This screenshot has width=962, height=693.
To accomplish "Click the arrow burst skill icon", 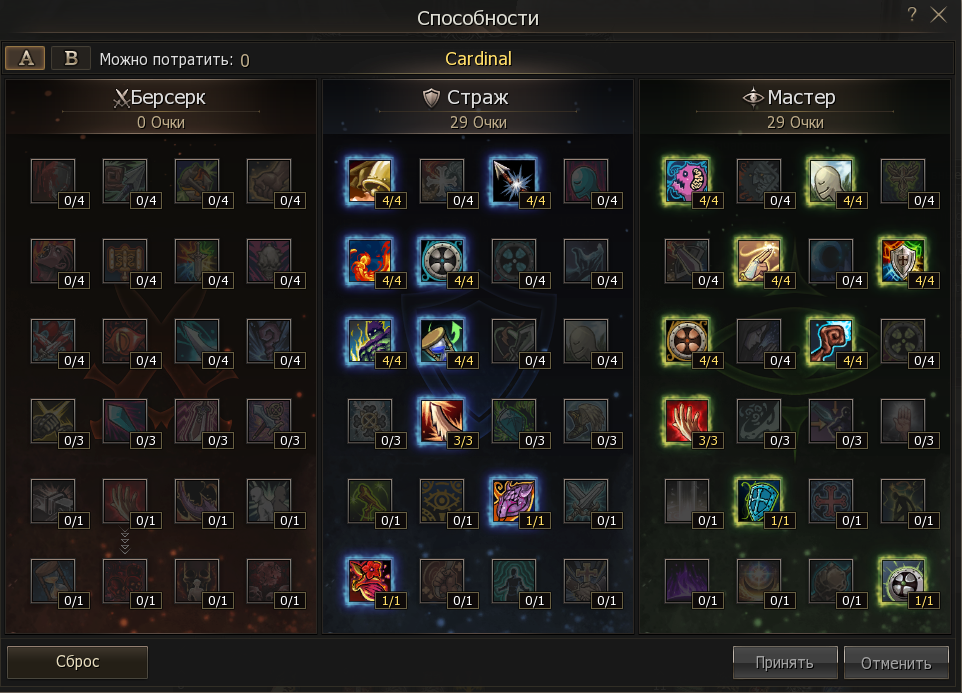I will tap(514, 181).
